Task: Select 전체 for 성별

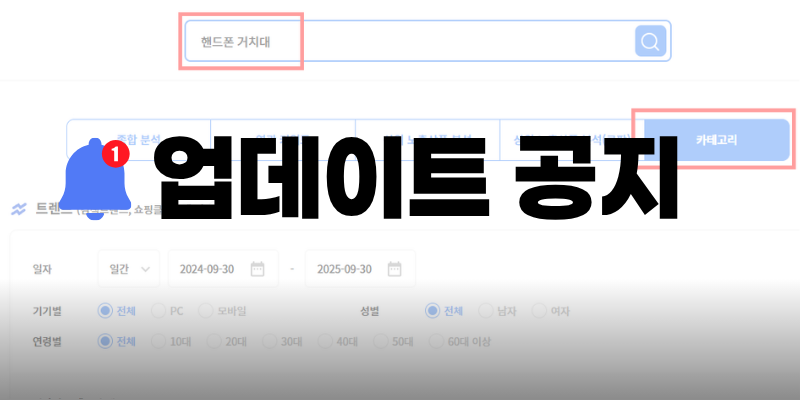Action: coord(433,311)
